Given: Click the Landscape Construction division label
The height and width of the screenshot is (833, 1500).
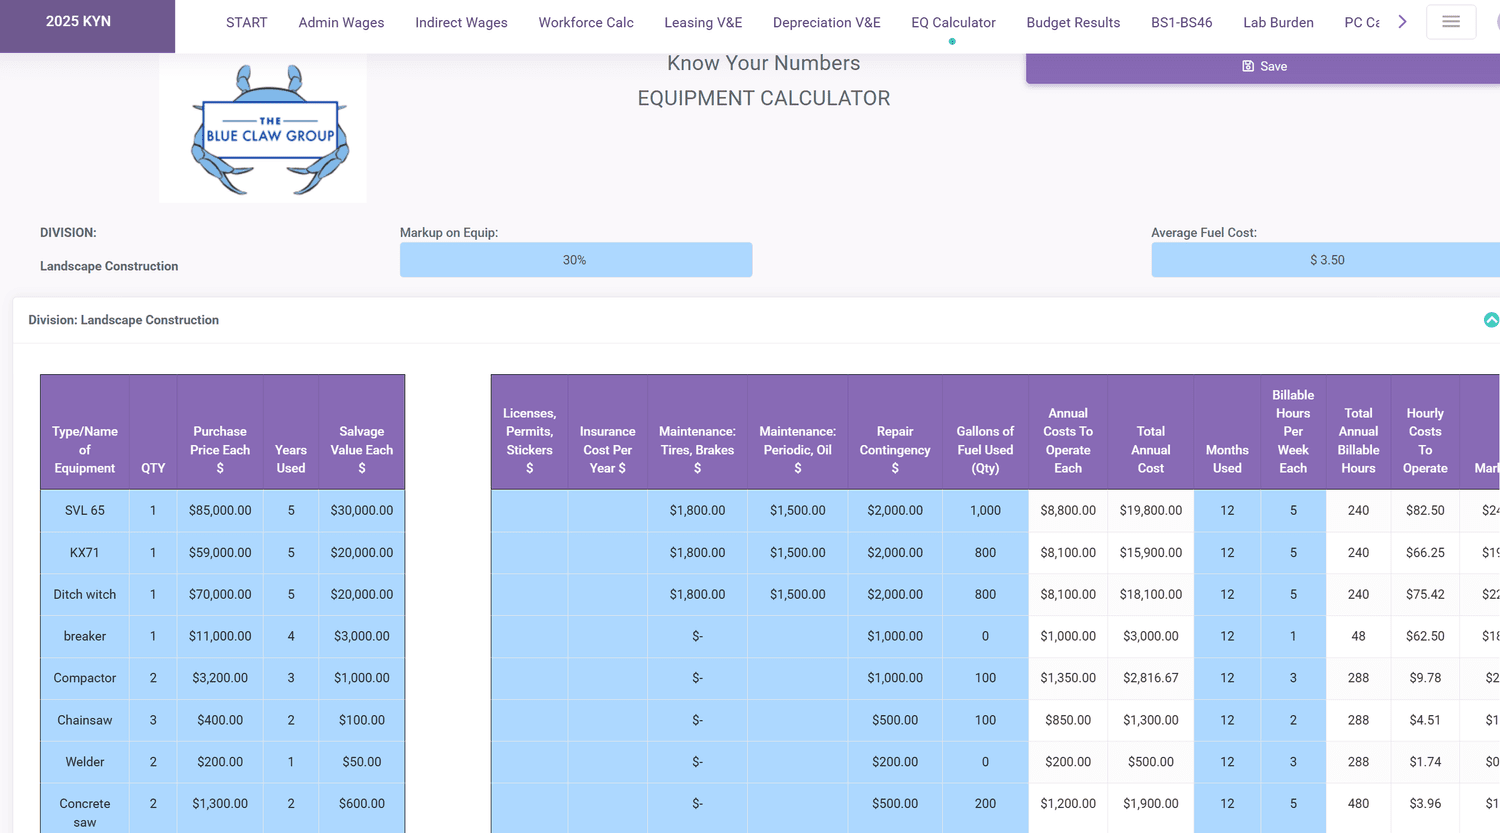Looking at the screenshot, I should [x=109, y=267].
